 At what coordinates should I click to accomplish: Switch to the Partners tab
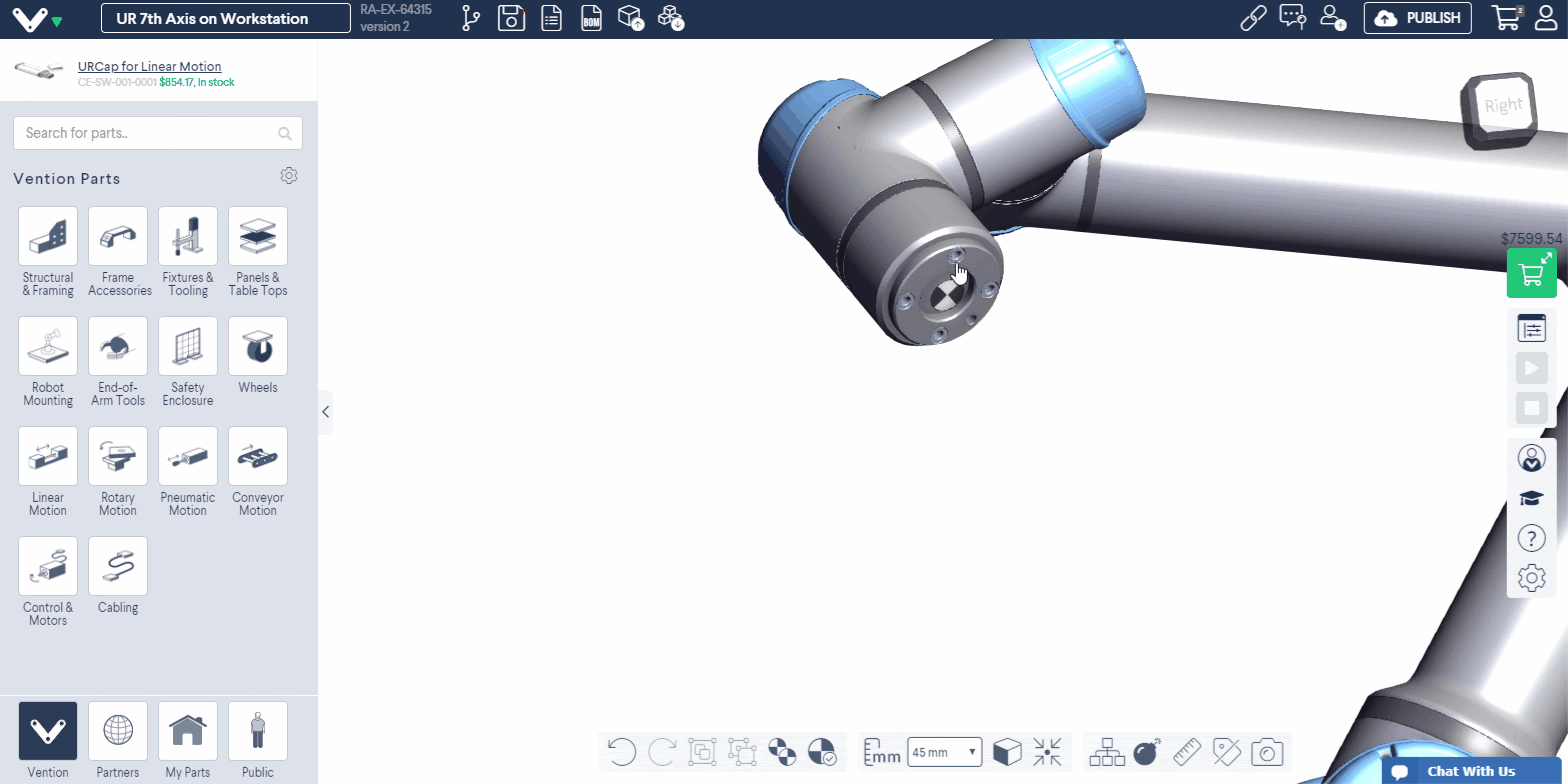coord(118,741)
